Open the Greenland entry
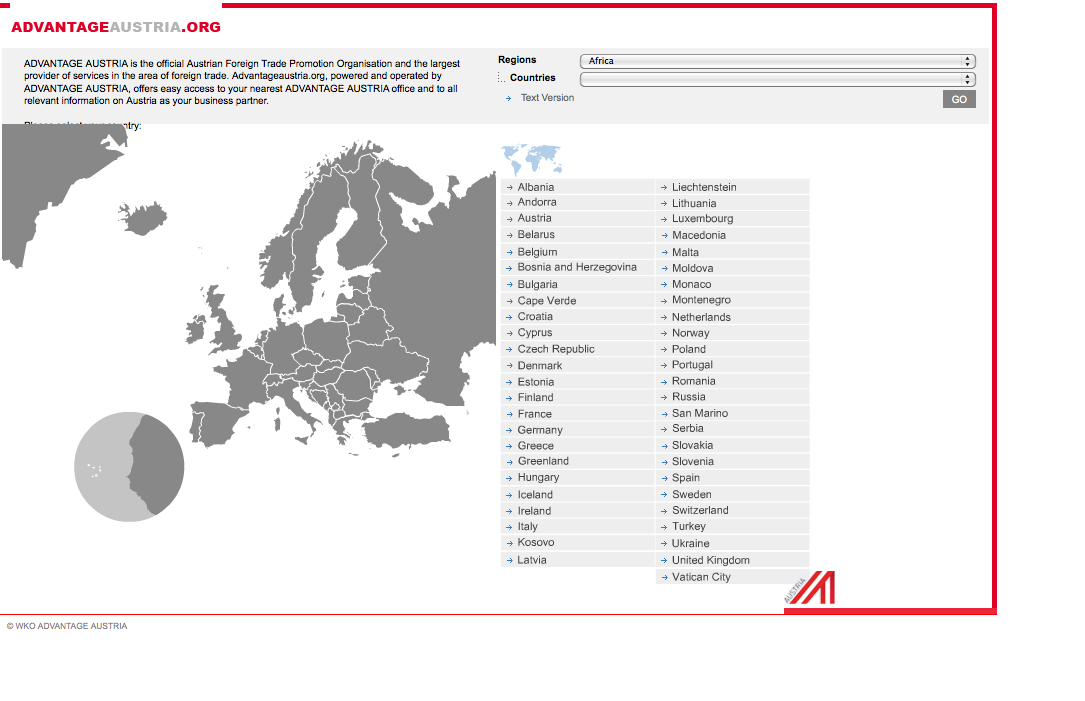The image size is (1085, 701). [543, 461]
